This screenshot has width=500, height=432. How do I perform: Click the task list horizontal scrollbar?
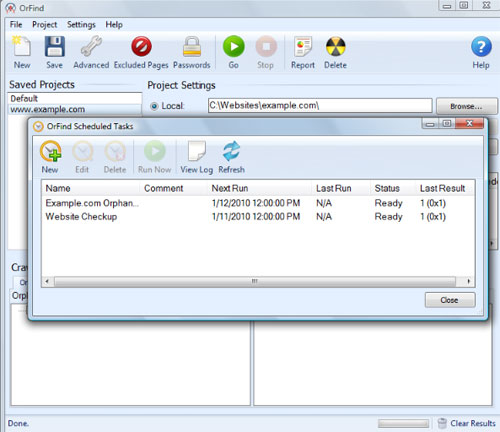tap(255, 281)
